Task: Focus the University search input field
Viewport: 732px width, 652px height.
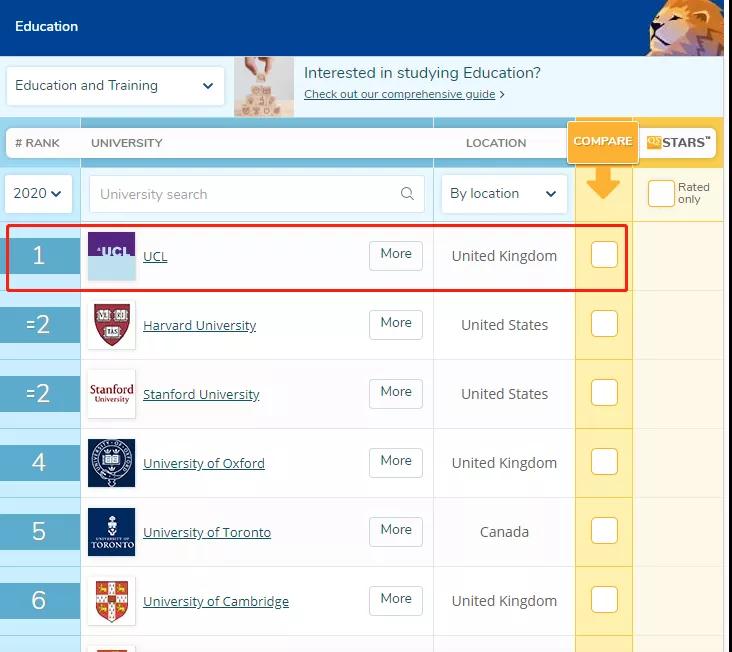Action: (x=257, y=194)
